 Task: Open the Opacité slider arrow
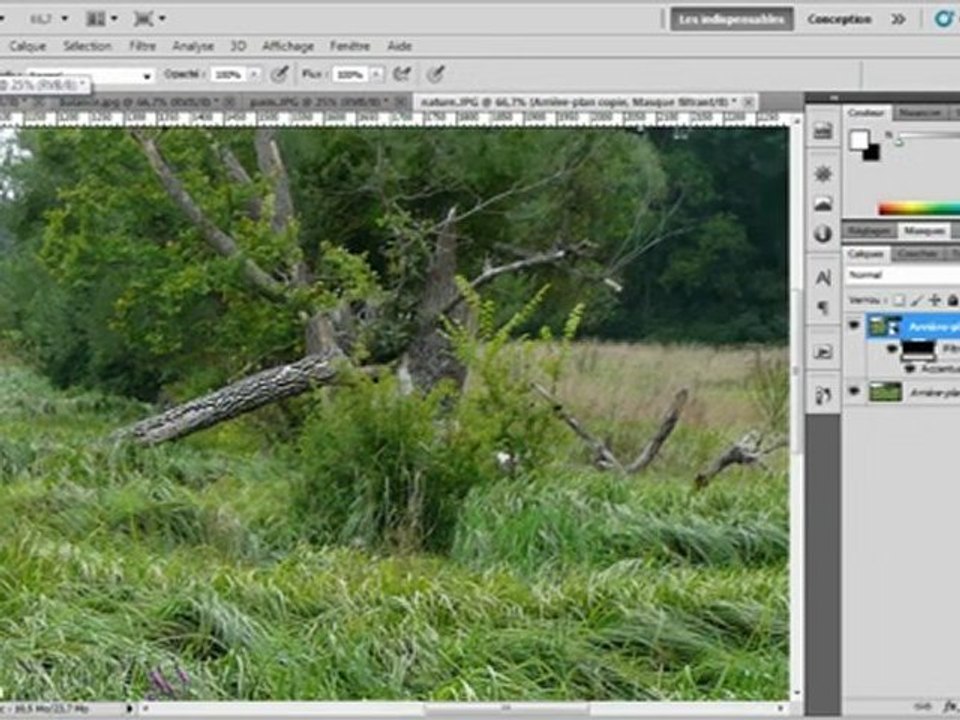(254, 75)
